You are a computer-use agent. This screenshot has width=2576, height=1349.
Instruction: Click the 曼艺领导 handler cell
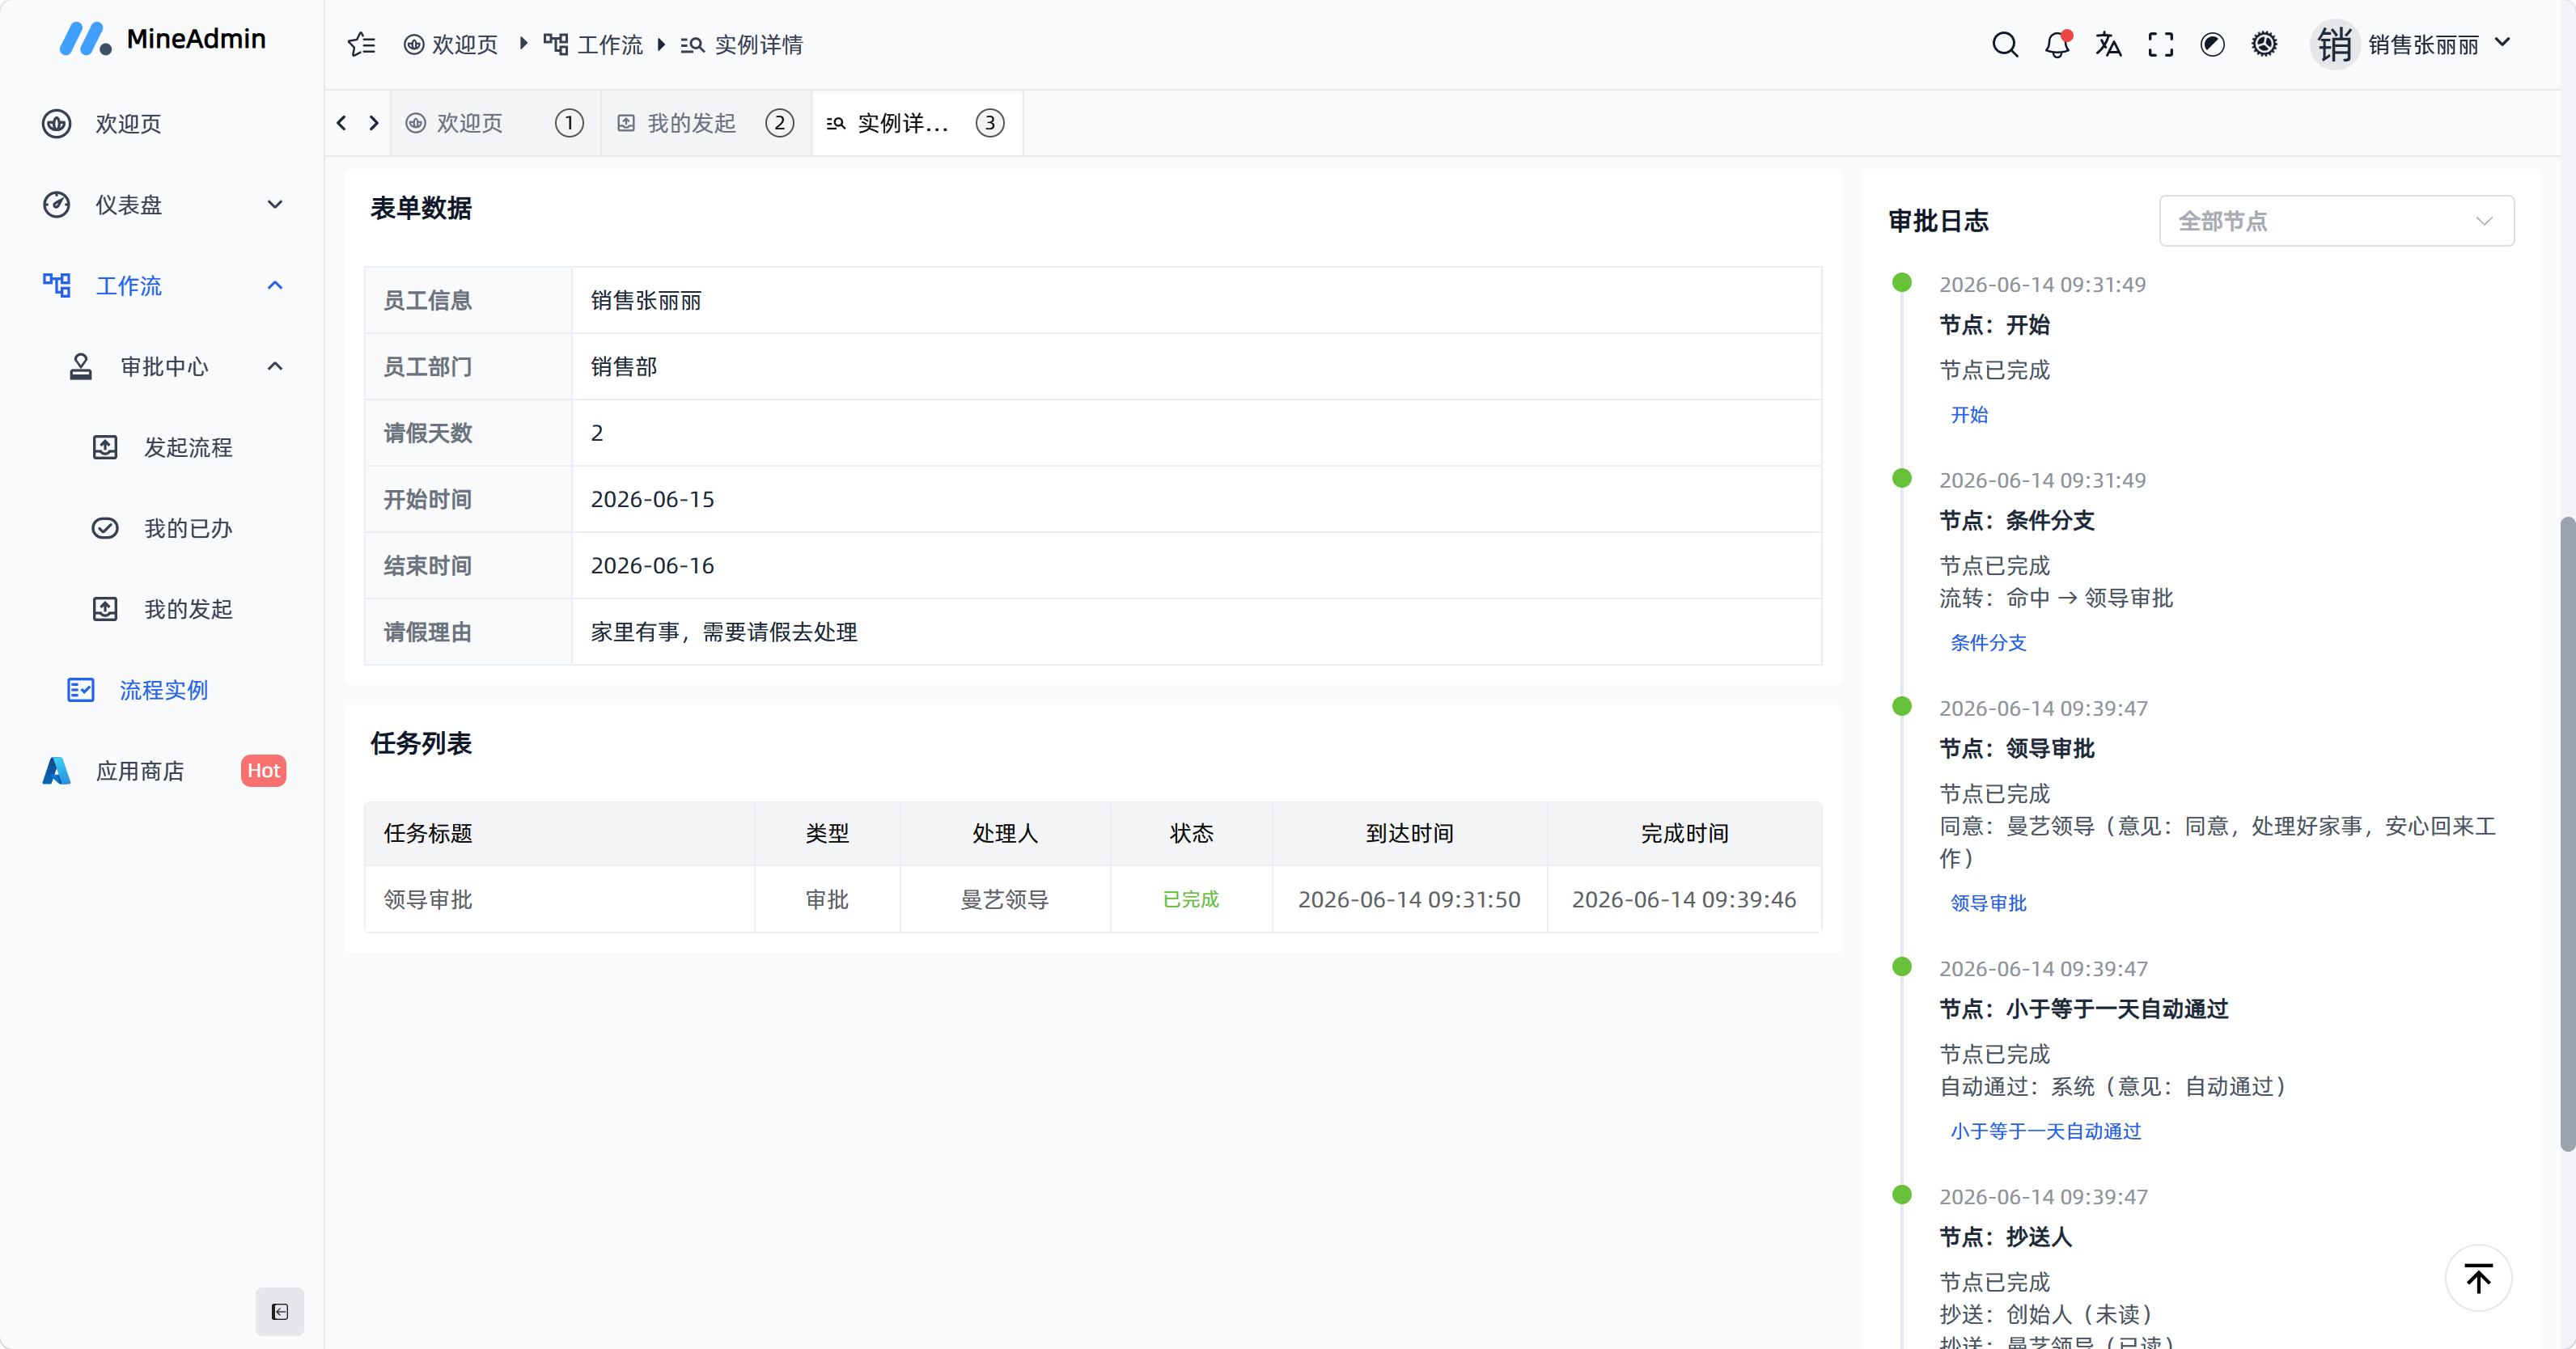coord(1005,899)
